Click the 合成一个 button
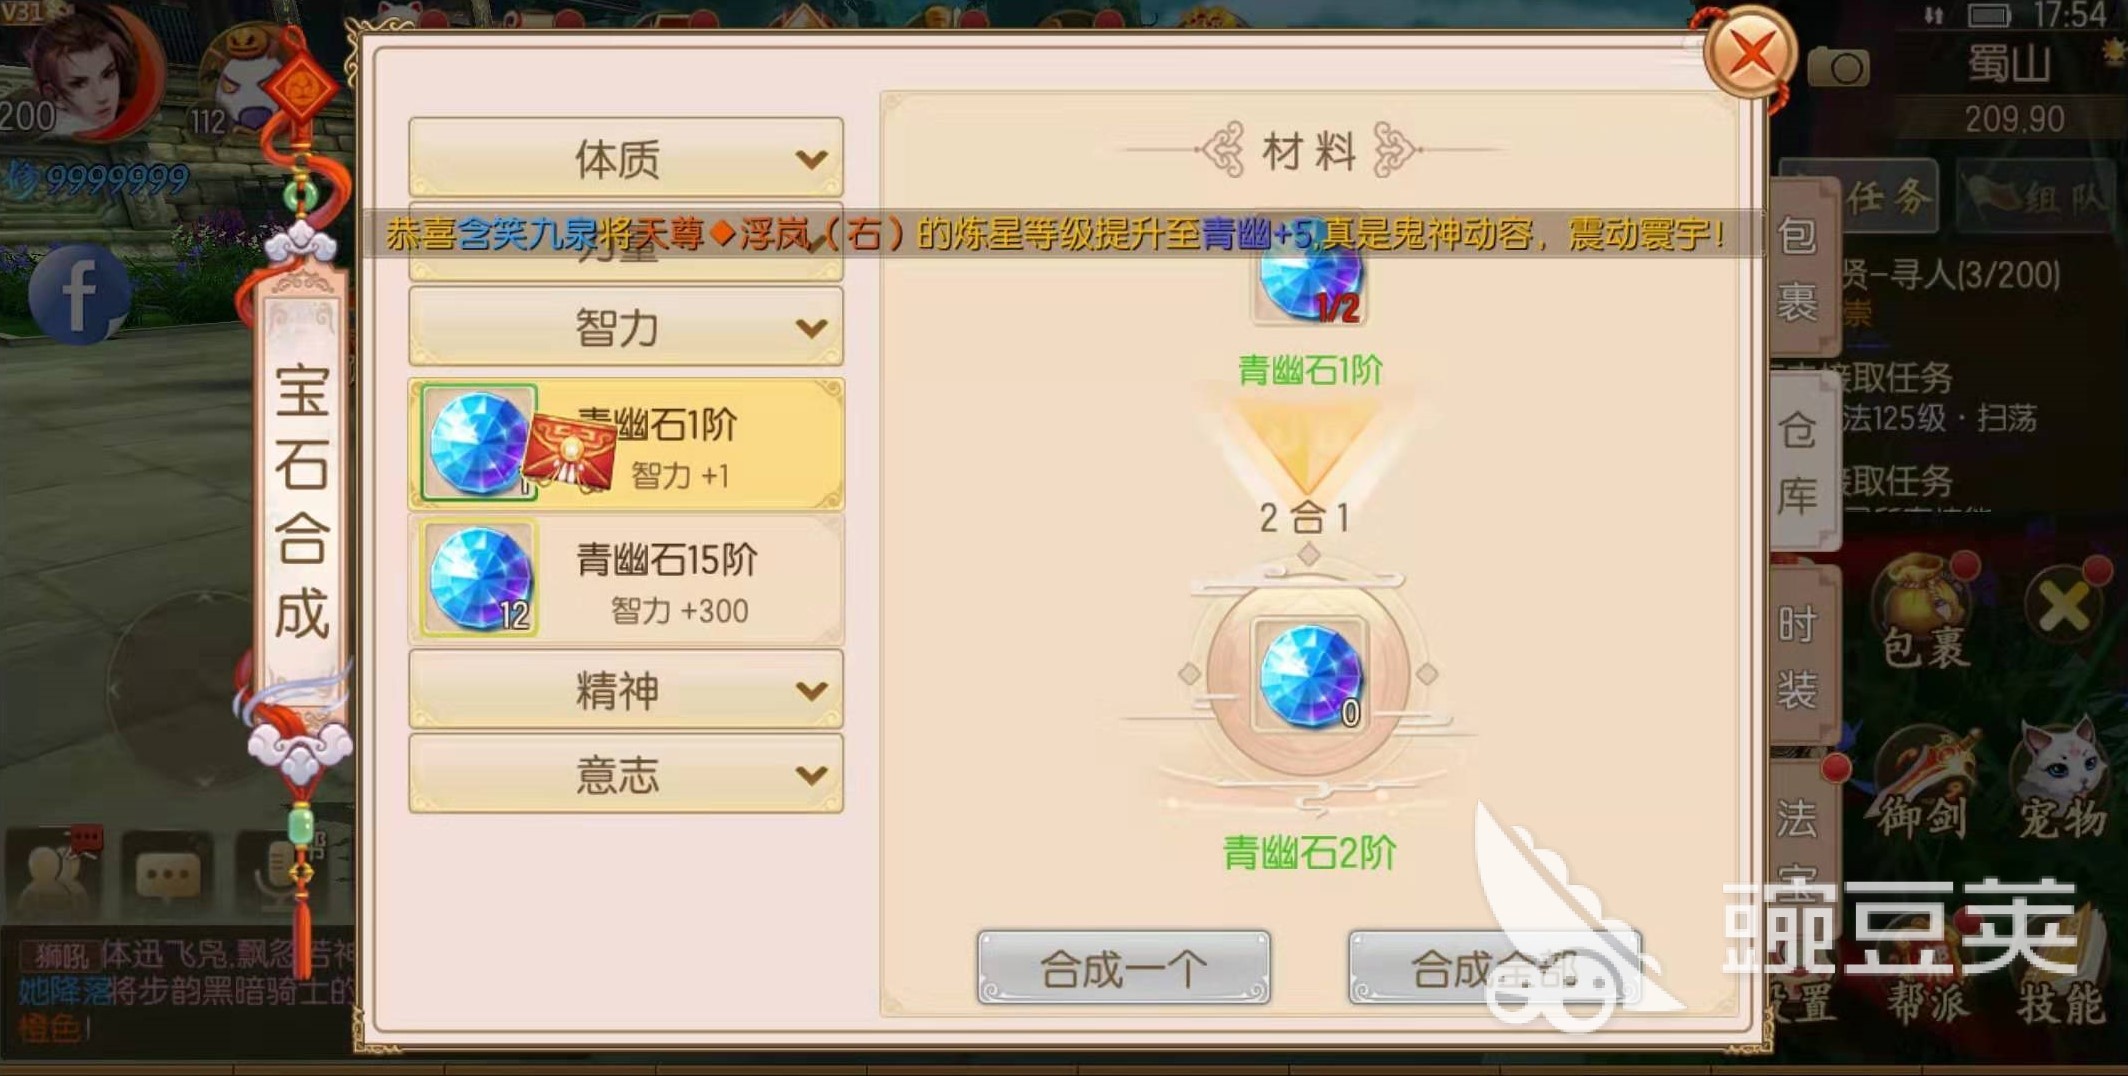 pos(1124,967)
